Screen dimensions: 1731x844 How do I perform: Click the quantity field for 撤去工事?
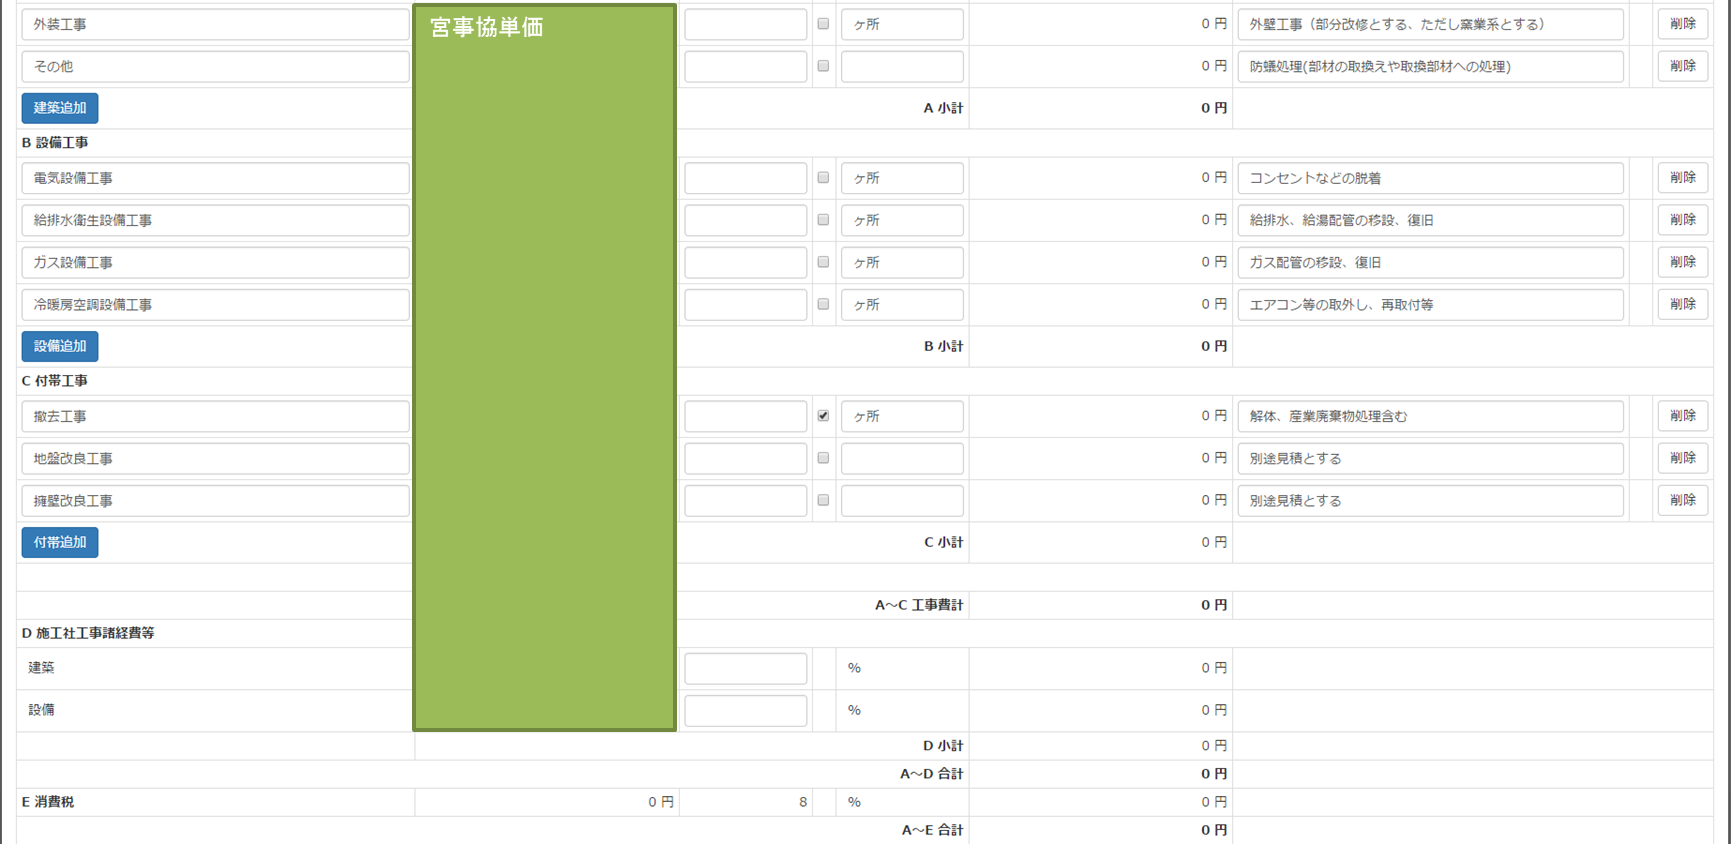click(745, 416)
